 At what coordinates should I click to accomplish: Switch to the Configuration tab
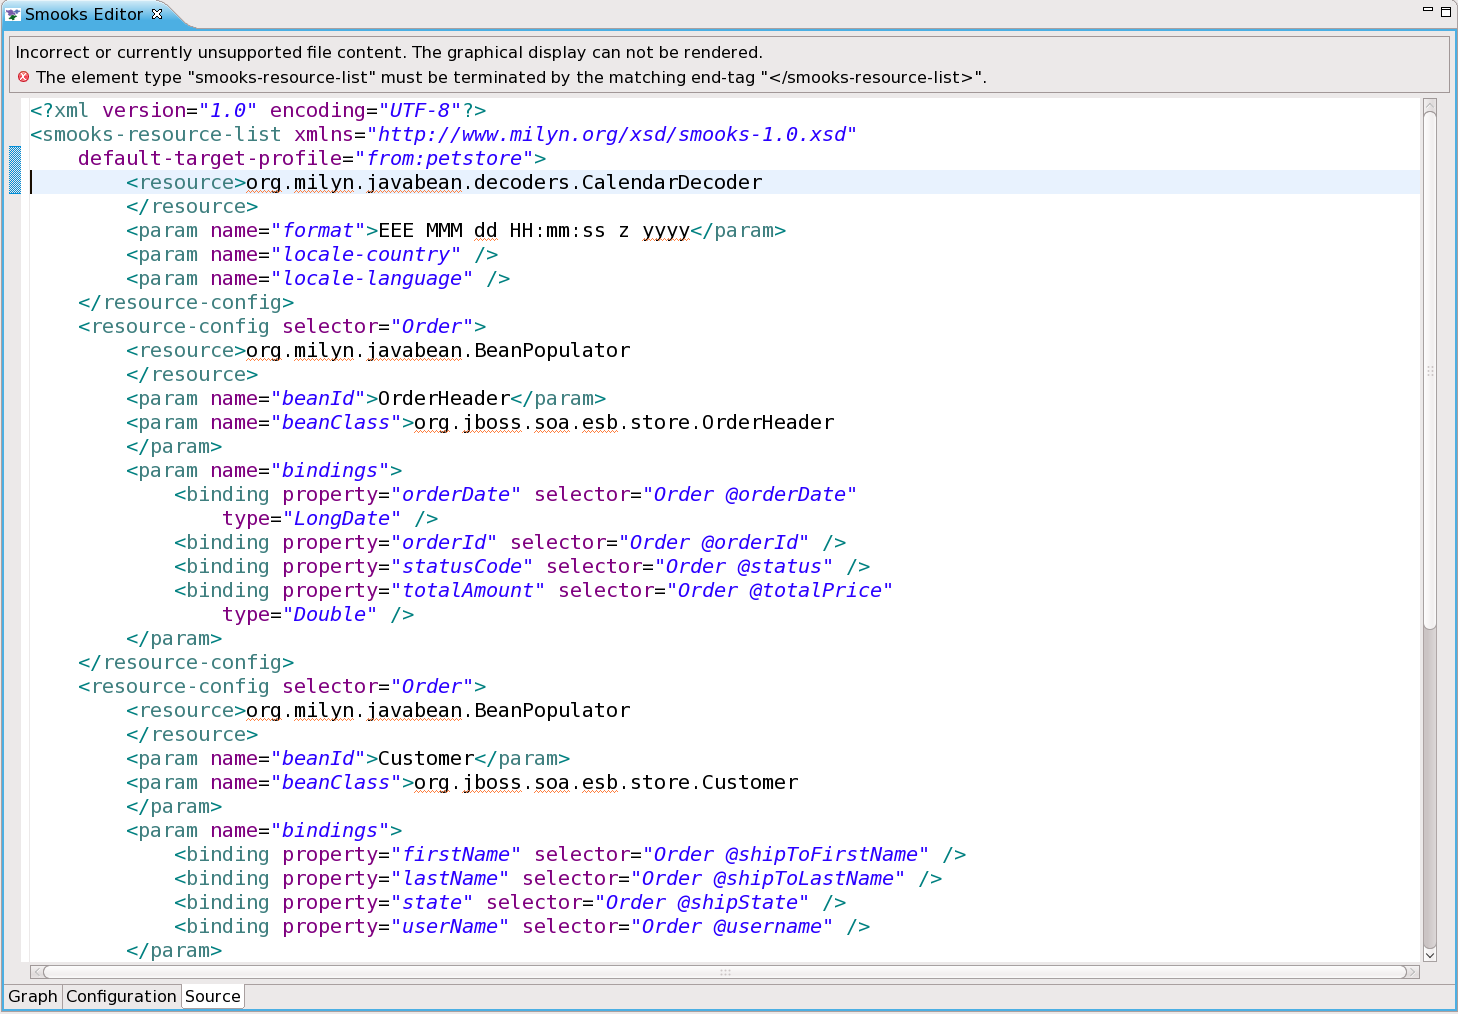121,996
